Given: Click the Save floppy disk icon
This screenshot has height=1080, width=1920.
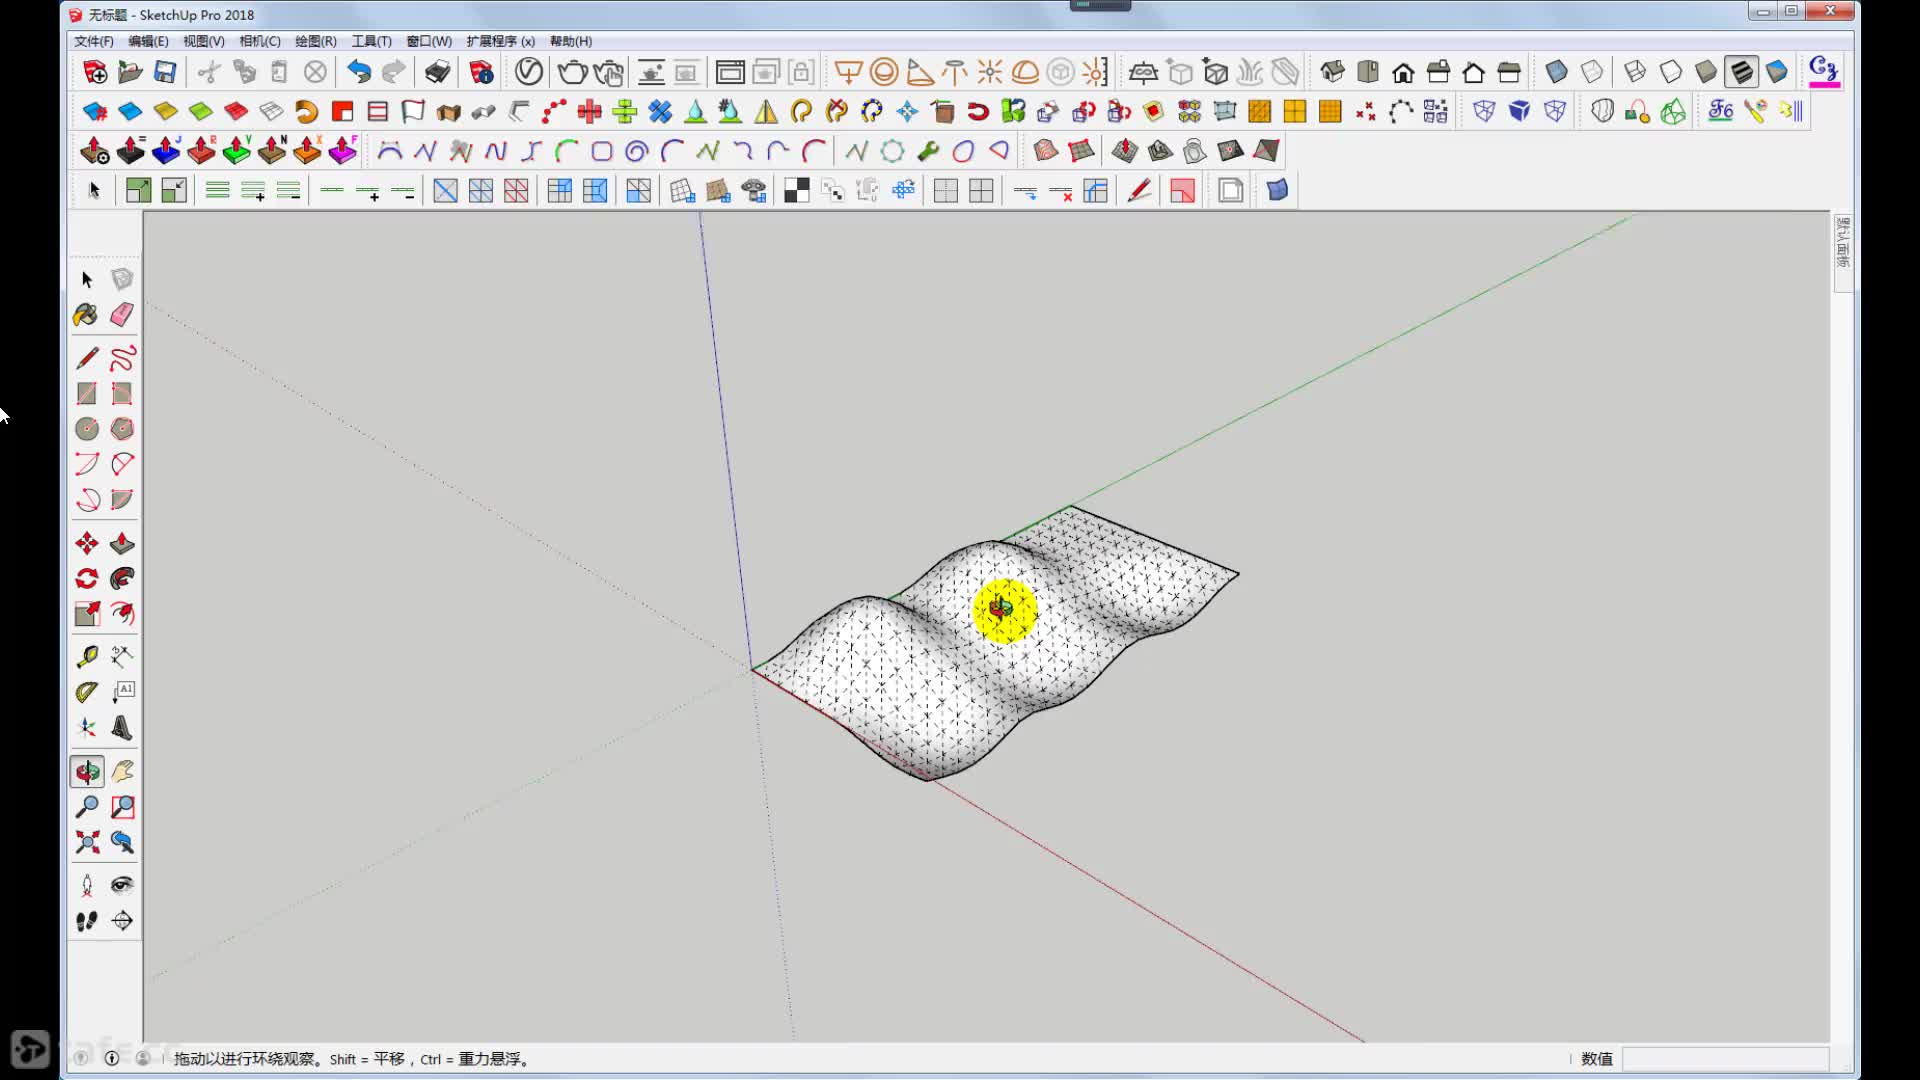Looking at the screenshot, I should (x=165, y=72).
